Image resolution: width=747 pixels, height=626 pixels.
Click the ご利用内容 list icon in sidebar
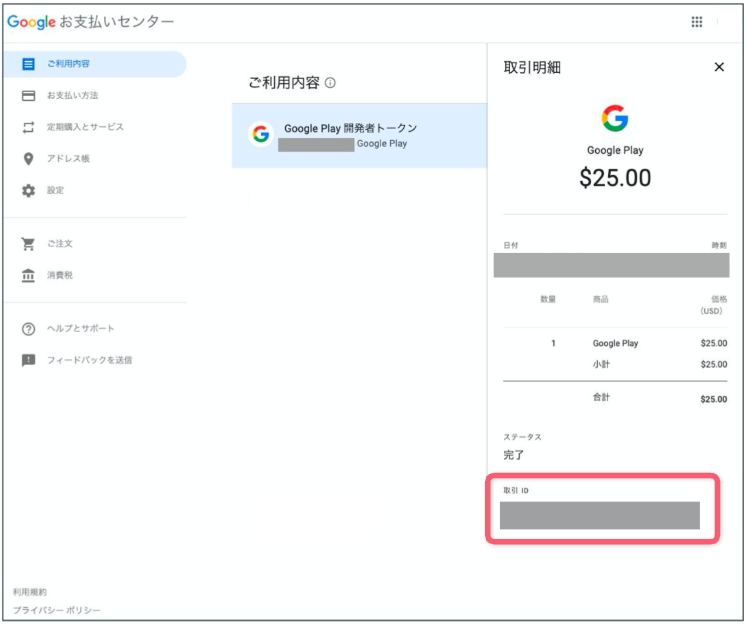[x=29, y=64]
